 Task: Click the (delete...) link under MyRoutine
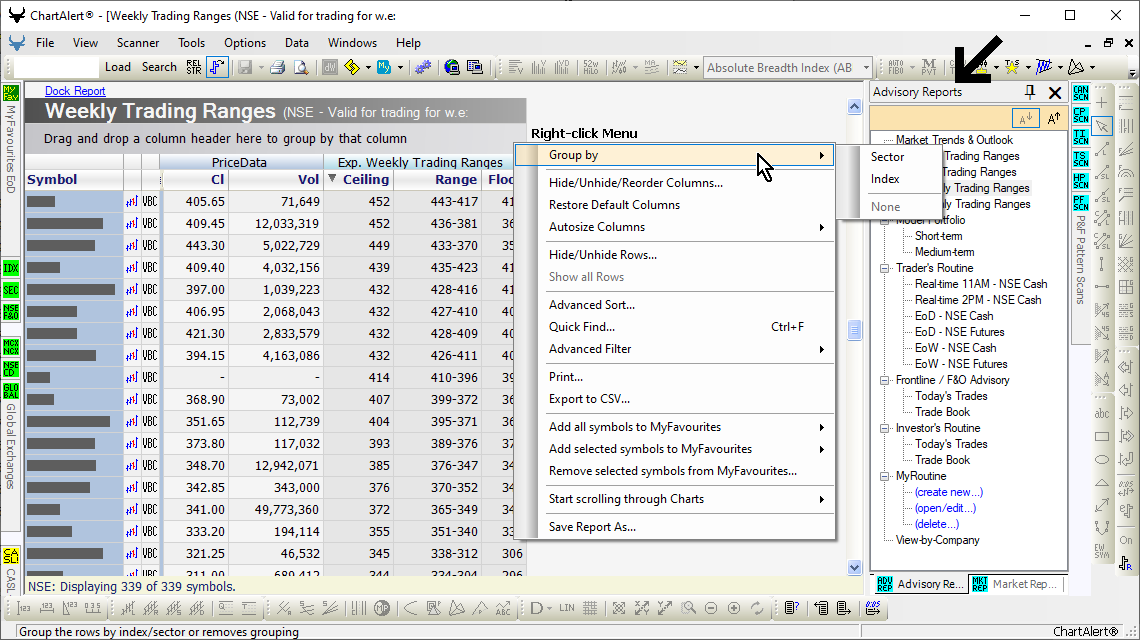pyautogui.click(x=936, y=524)
